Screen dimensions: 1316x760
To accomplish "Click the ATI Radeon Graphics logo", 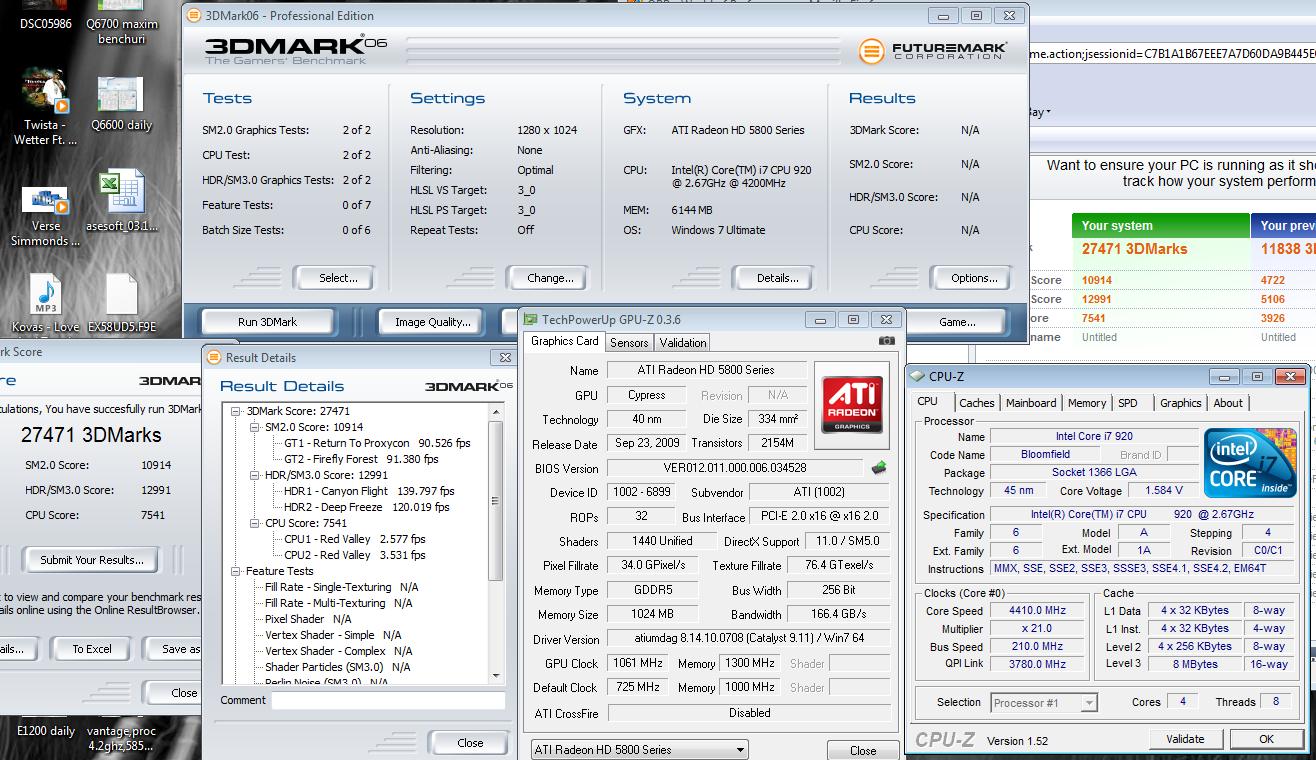I will pos(854,405).
